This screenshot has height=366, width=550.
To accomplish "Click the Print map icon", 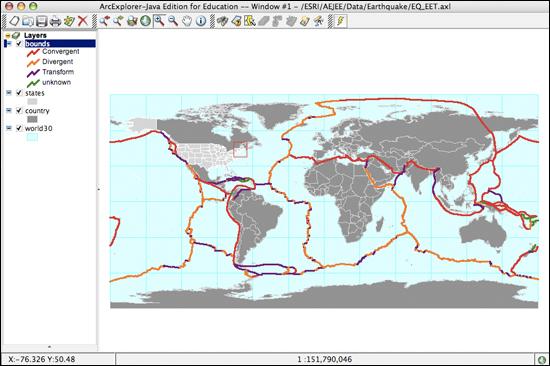I will [x=55, y=21].
